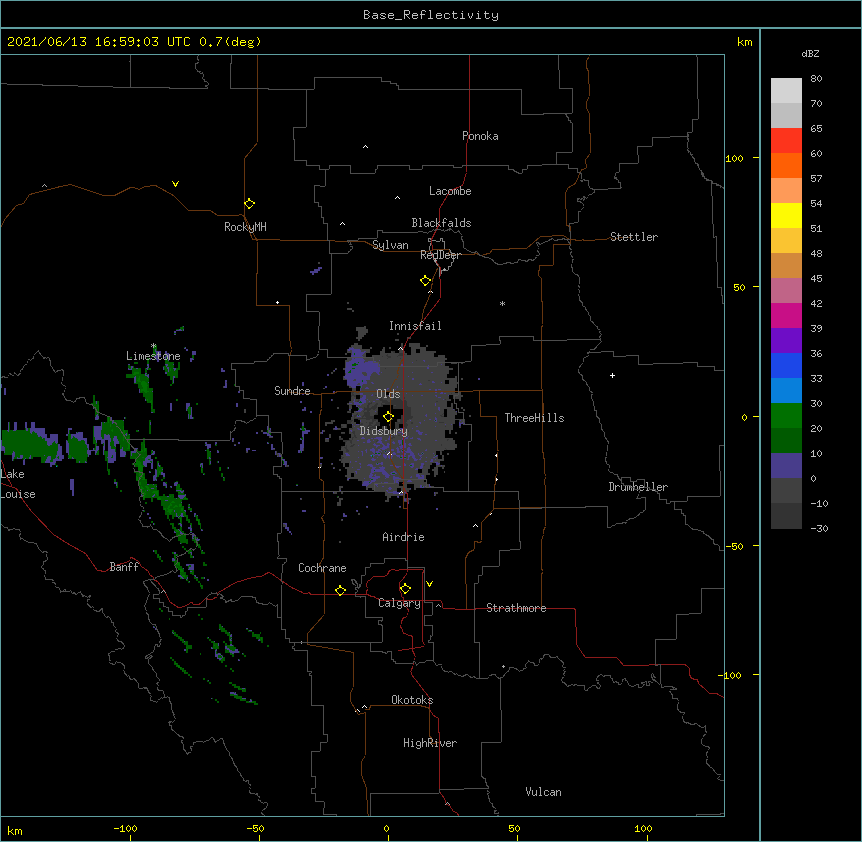Click the yellow marker near RockyMH
This screenshot has height=842, width=862.
pos(249,204)
